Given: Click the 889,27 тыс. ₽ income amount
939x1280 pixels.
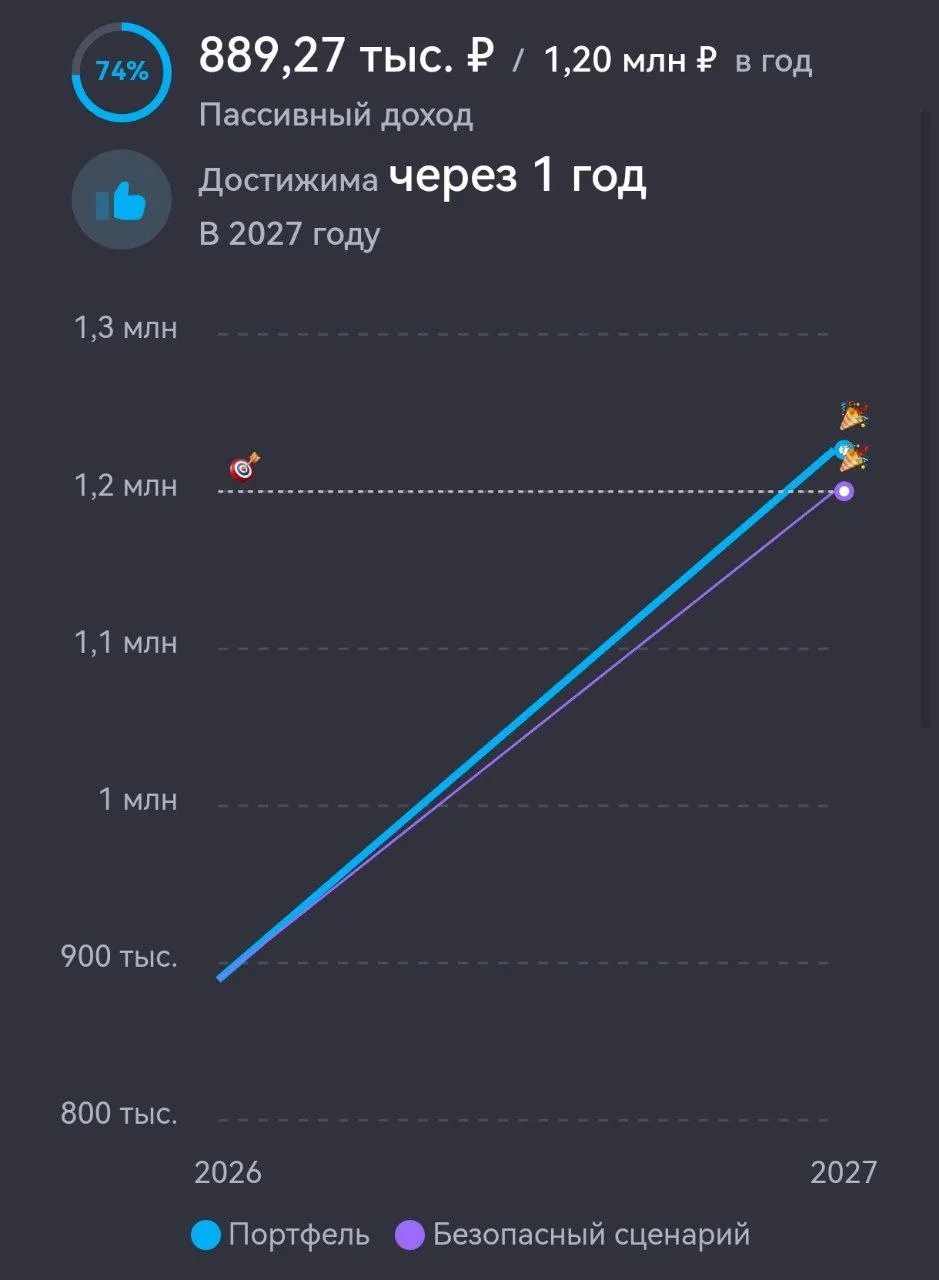Looking at the screenshot, I should pos(346,55).
